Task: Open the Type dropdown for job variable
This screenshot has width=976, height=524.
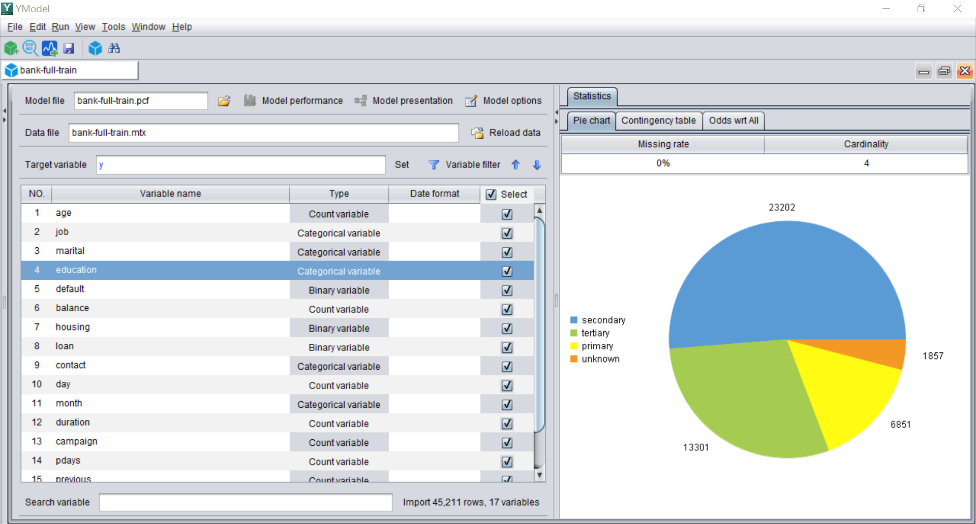Action: pos(339,233)
